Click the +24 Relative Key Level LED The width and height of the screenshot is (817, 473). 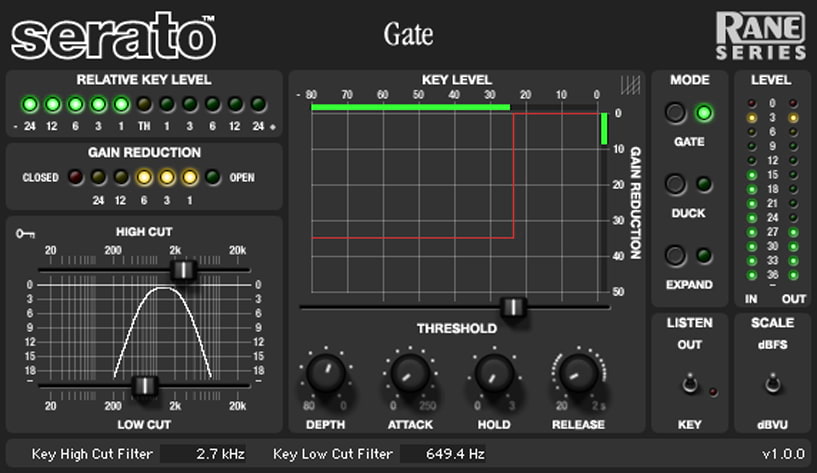(x=258, y=104)
